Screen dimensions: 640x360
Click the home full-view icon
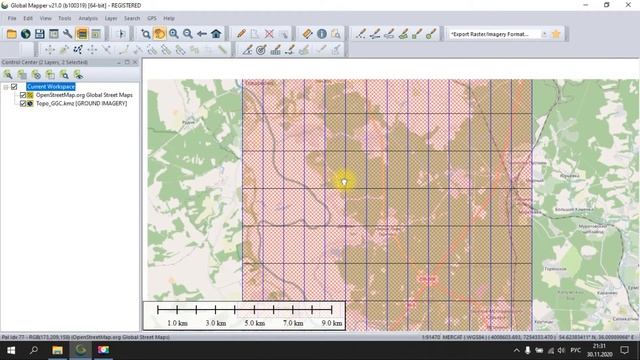click(x=216, y=34)
